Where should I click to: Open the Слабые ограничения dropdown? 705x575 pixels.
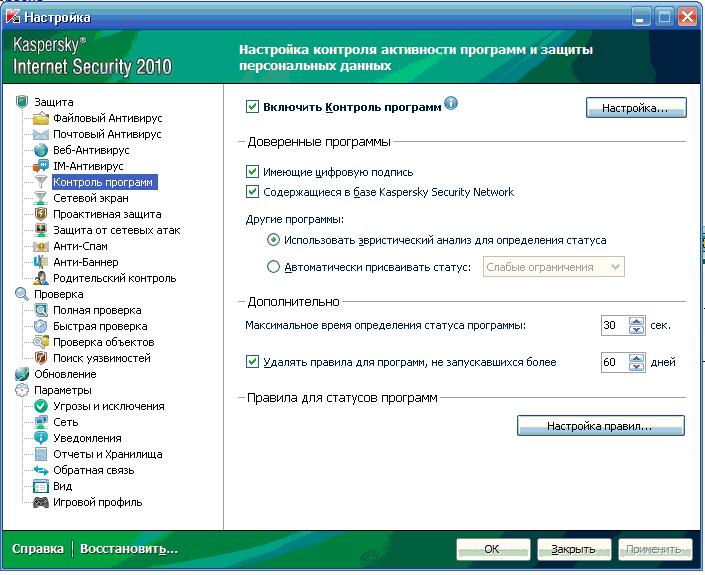pos(553,267)
